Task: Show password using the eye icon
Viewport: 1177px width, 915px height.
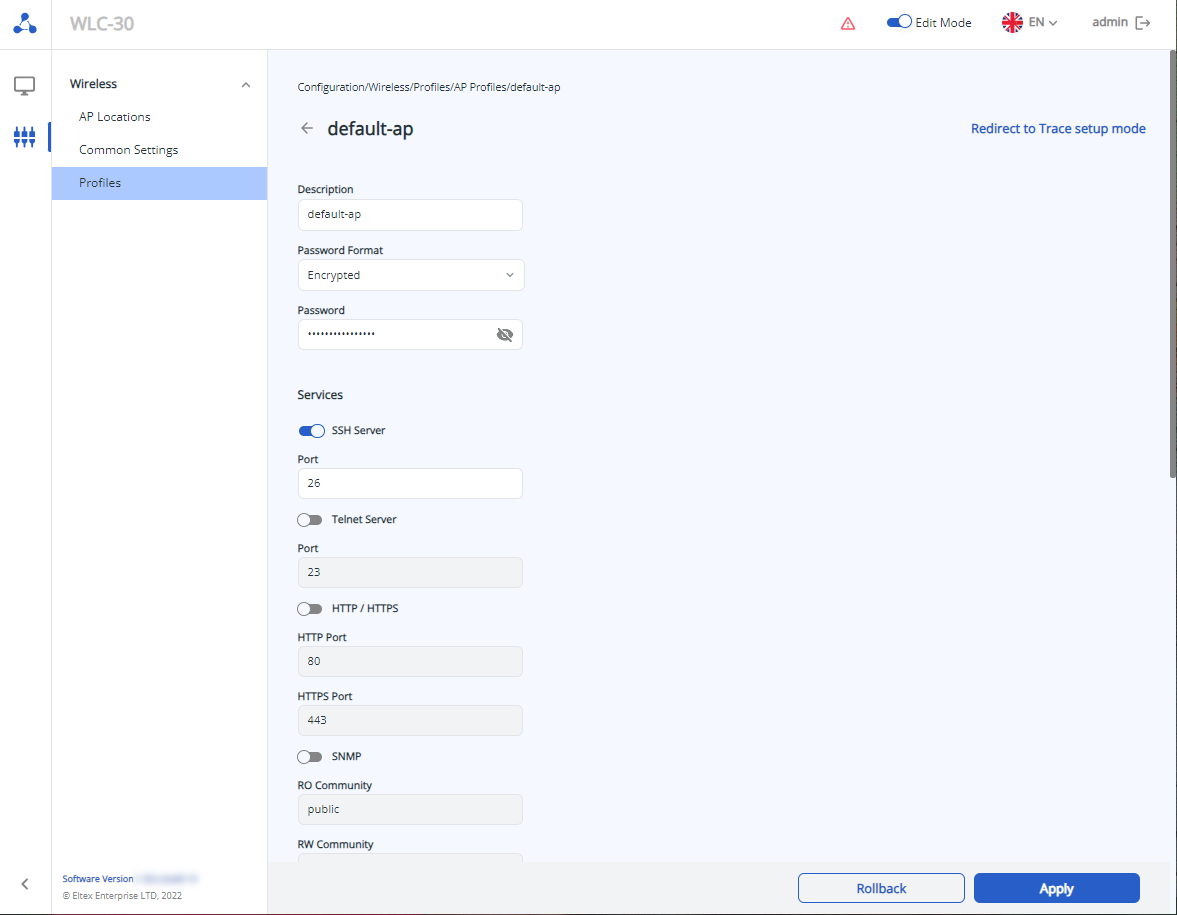Action: pos(504,335)
